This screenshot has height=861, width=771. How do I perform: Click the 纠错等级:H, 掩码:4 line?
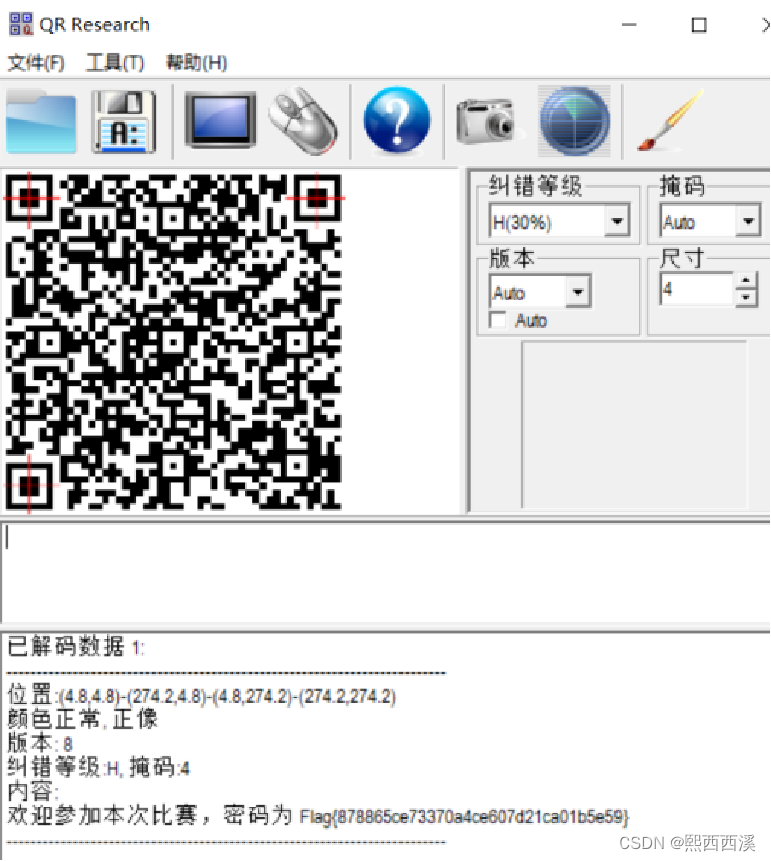tap(99, 767)
